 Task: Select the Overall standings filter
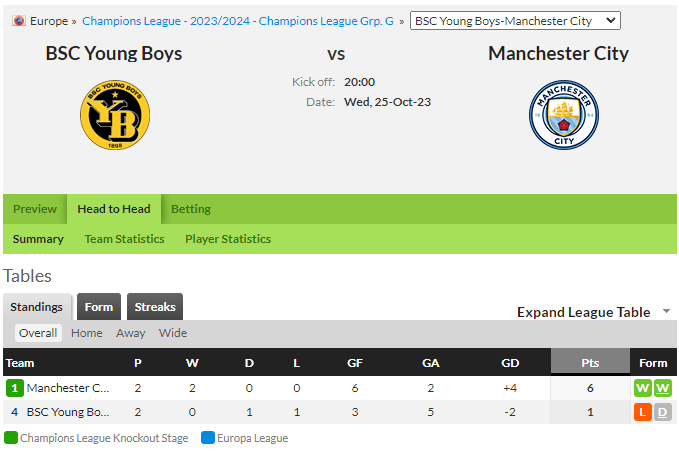click(x=38, y=333)
